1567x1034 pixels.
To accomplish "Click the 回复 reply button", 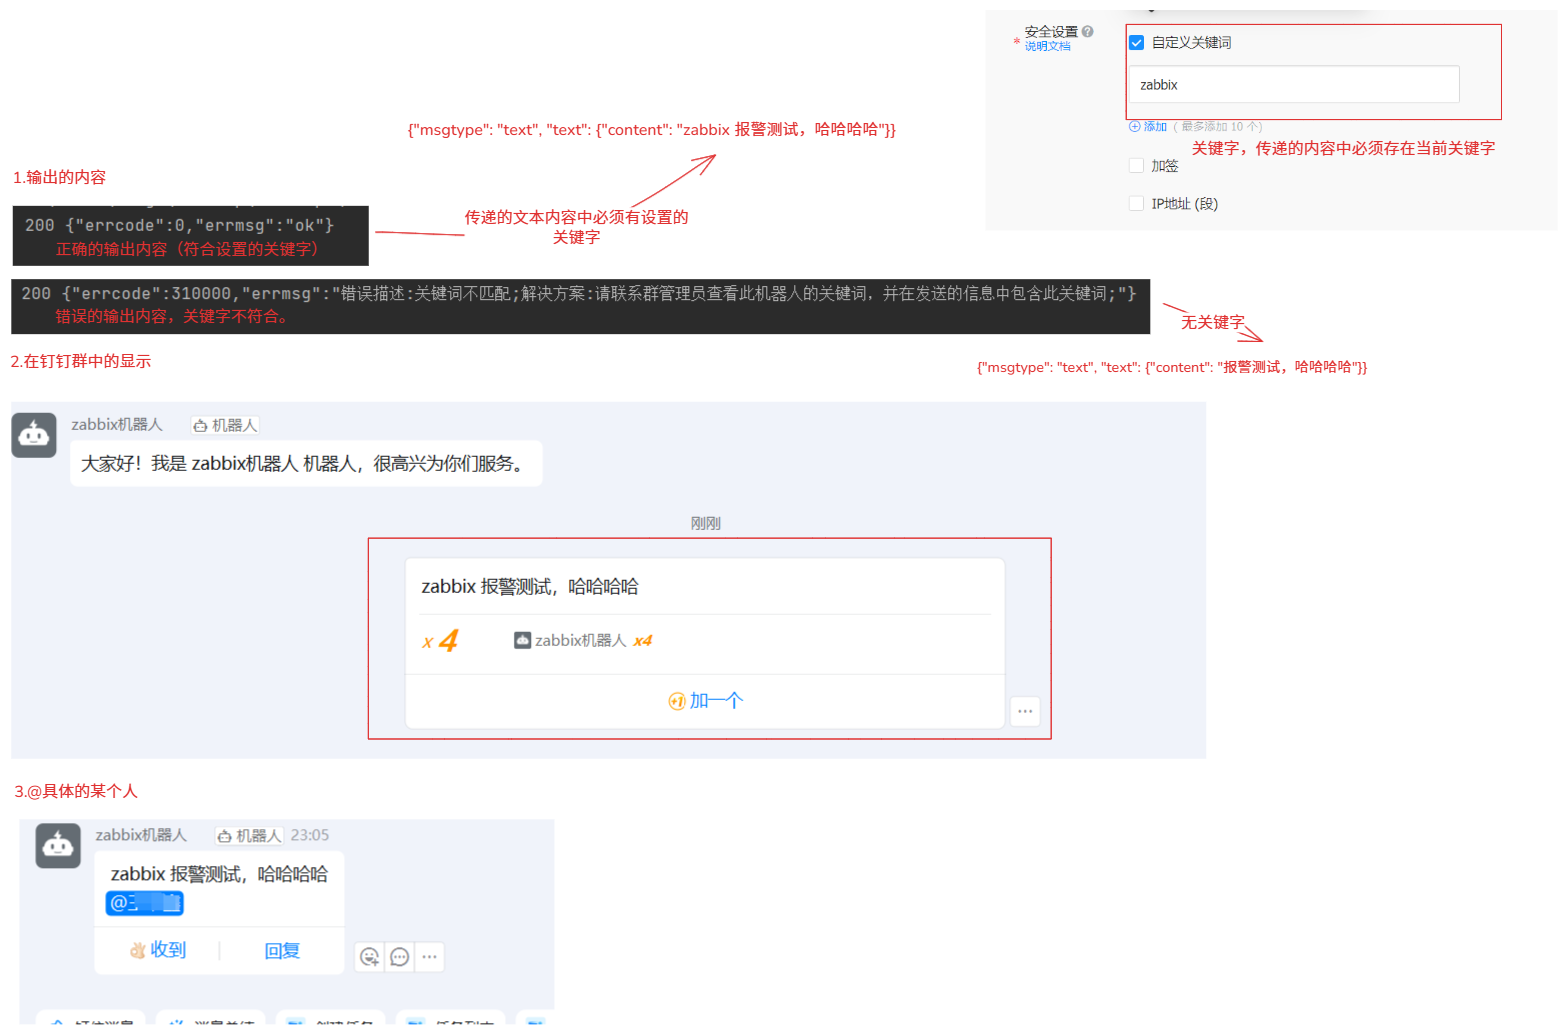I will click(x=282, y=951).
